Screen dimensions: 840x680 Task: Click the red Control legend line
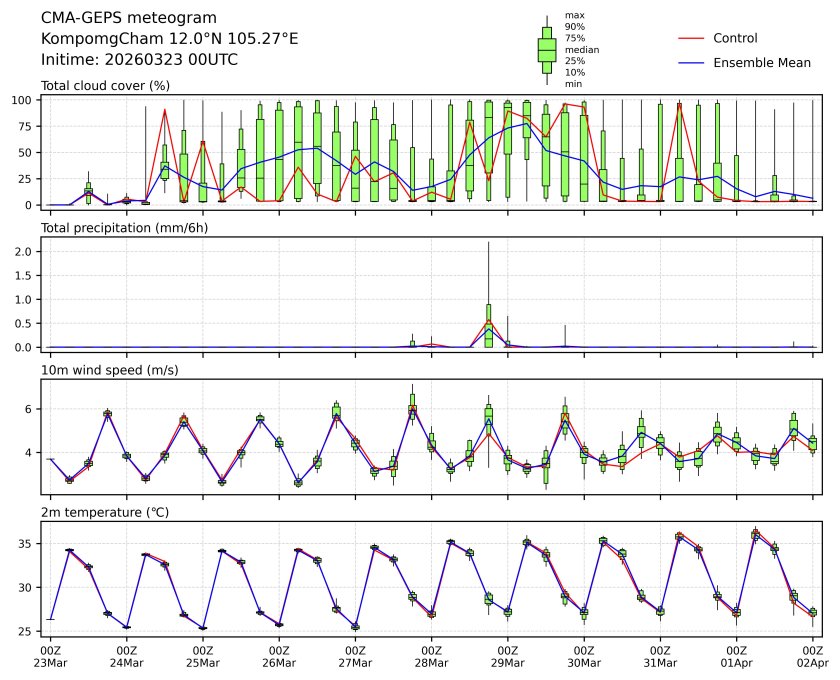coord(692,39)
